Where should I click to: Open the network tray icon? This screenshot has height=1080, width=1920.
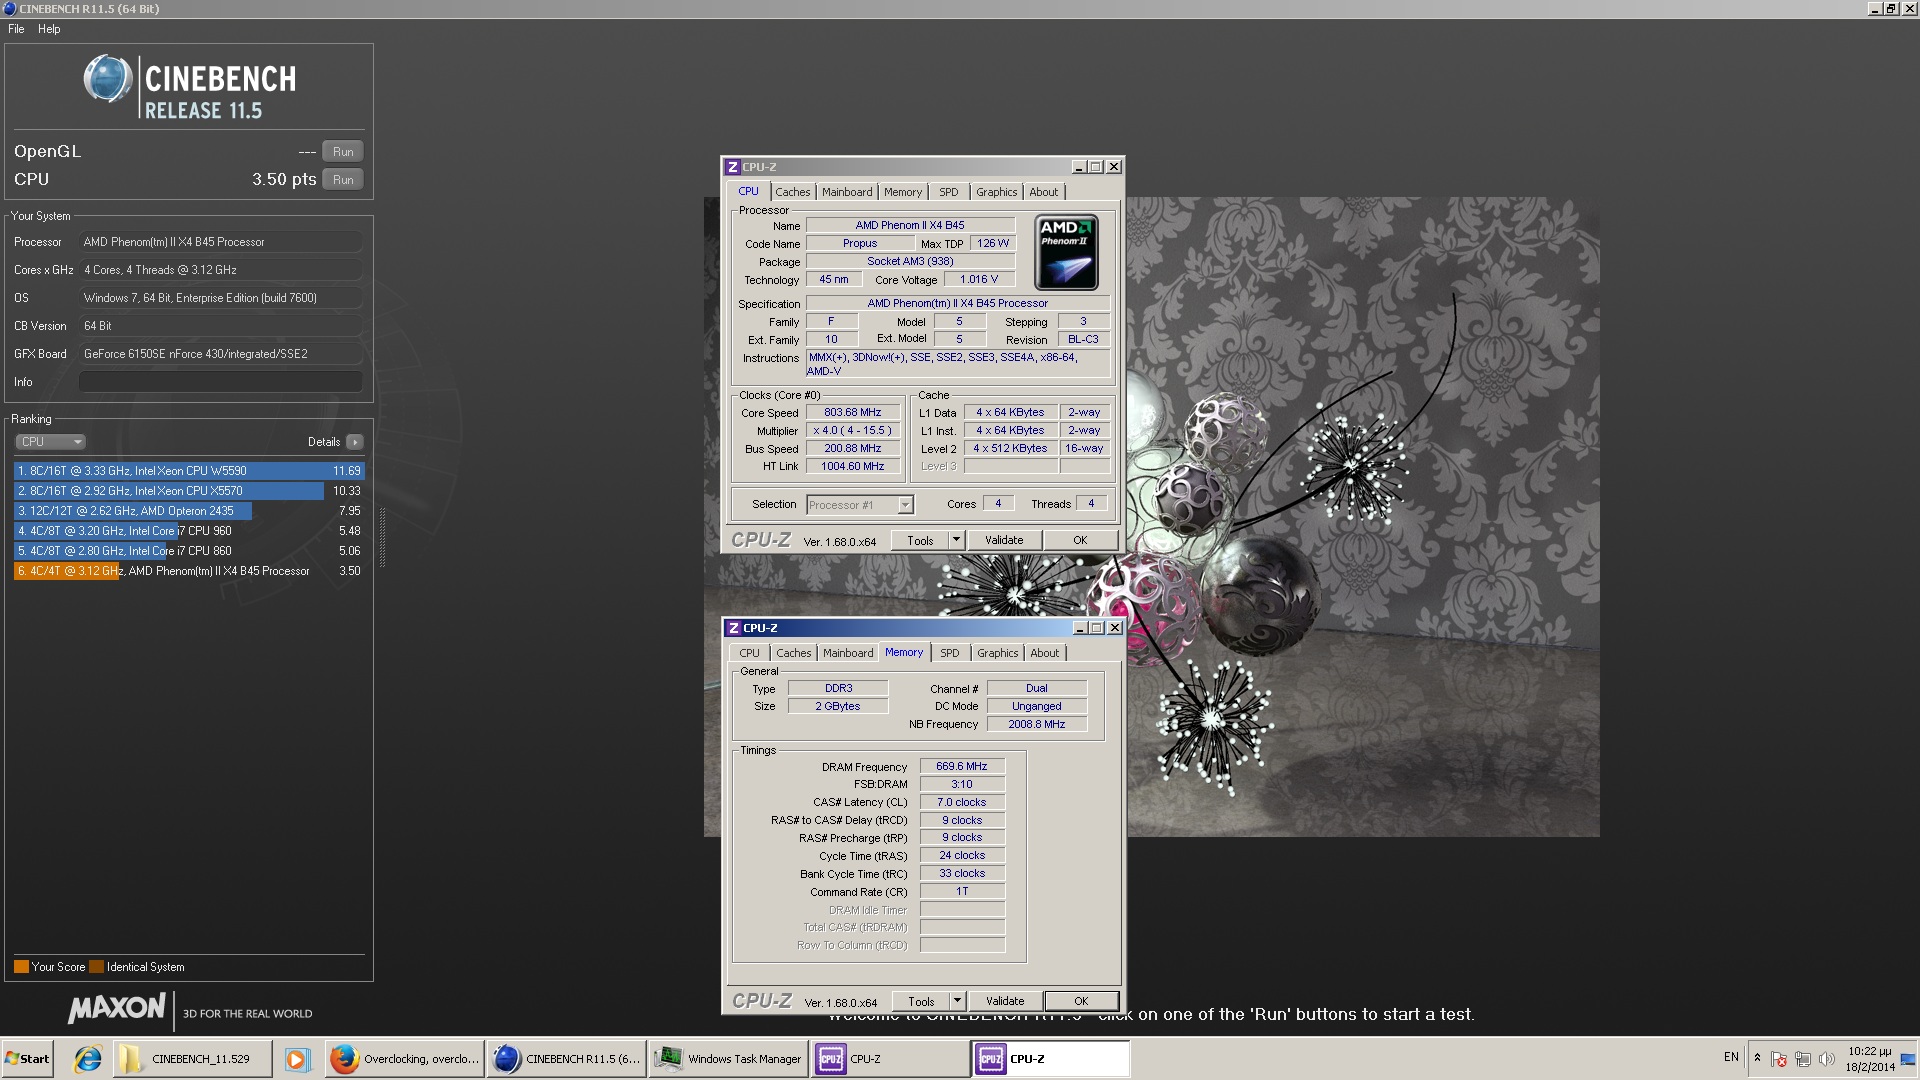[1803, 1059]
